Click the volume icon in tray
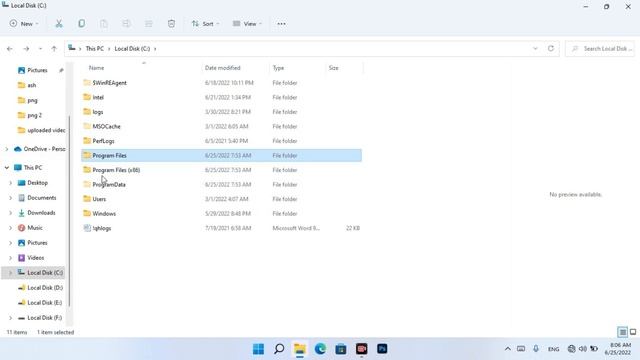 583,349
